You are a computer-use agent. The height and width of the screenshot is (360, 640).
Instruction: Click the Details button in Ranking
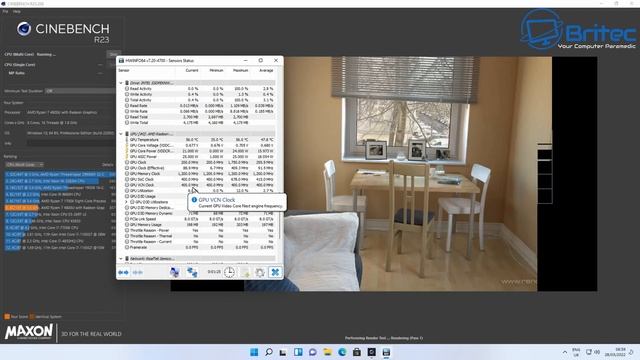(108, 164)
